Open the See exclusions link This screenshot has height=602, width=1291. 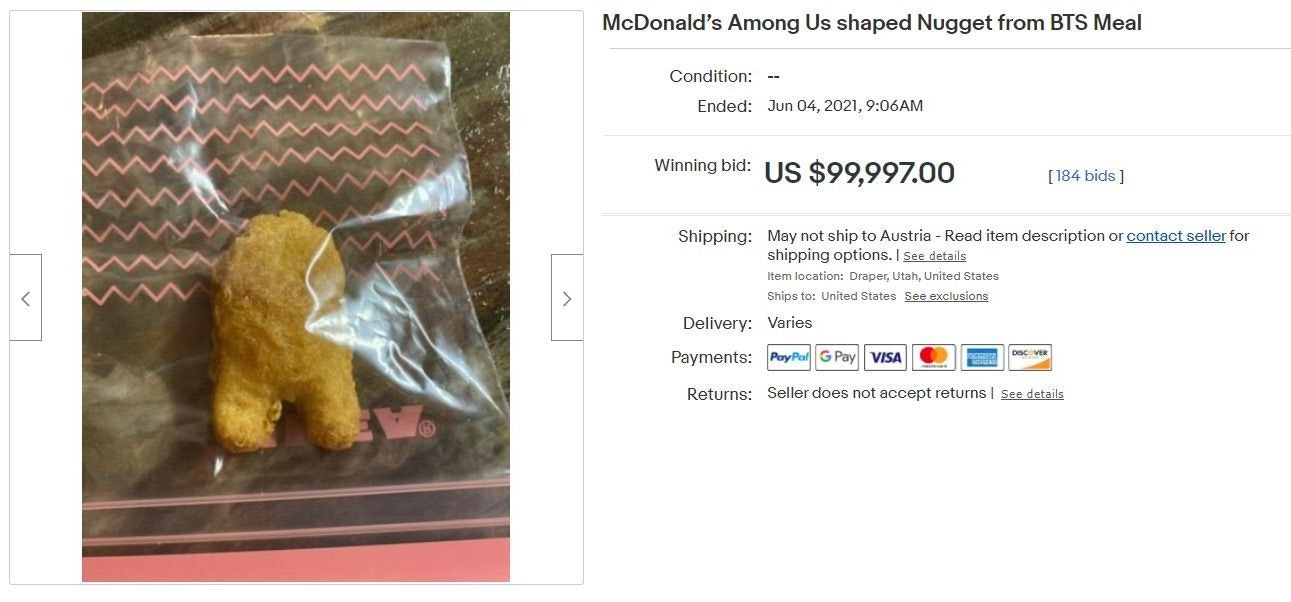(946, 296)
